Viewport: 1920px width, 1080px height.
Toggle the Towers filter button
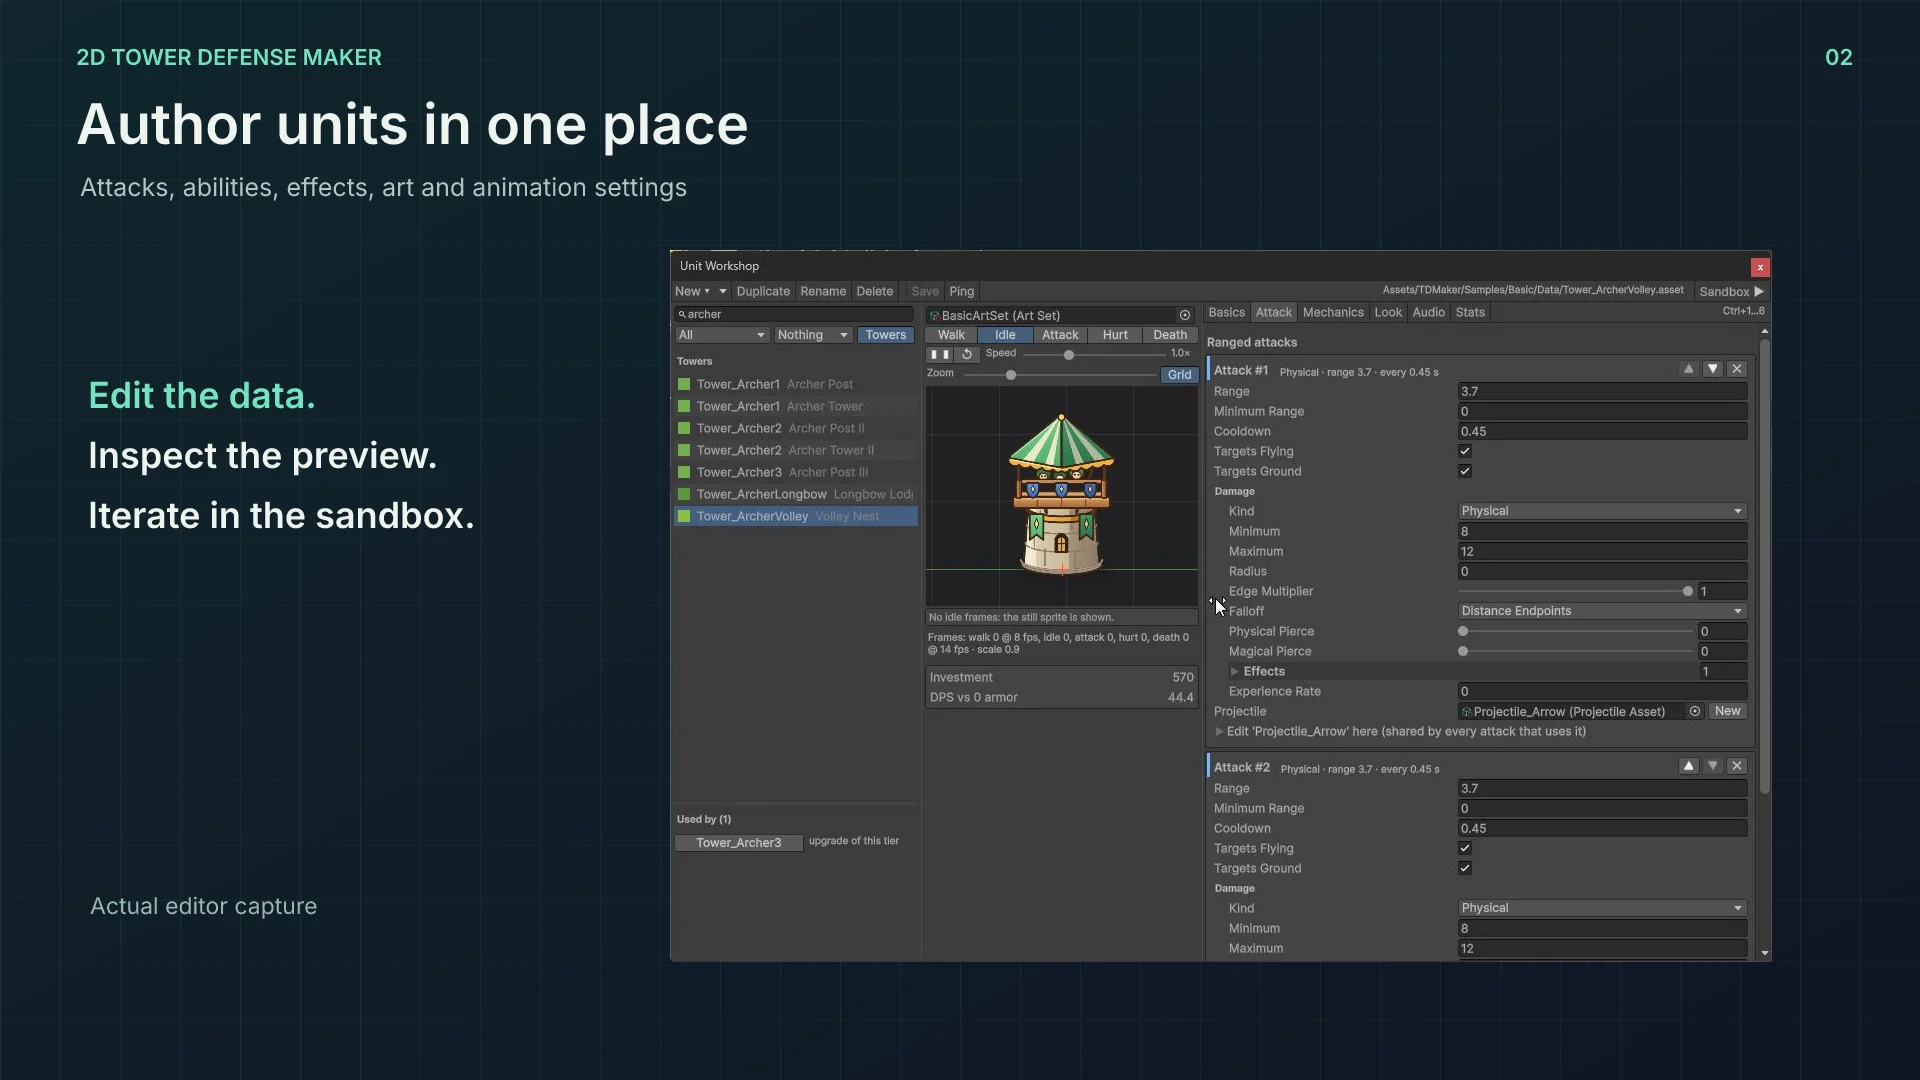886,335
